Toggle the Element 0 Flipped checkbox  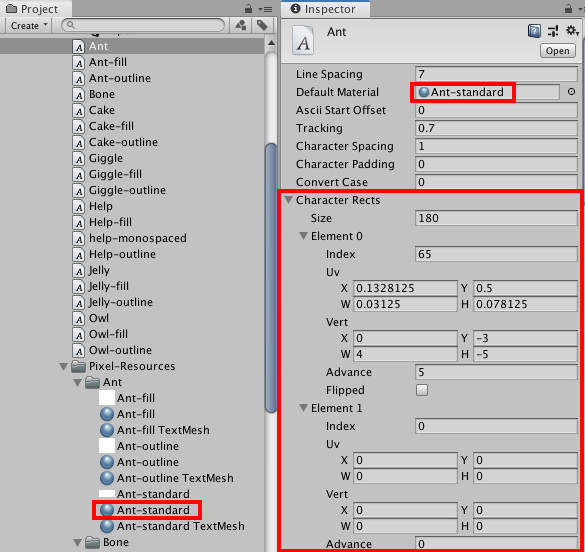[422, 390]
